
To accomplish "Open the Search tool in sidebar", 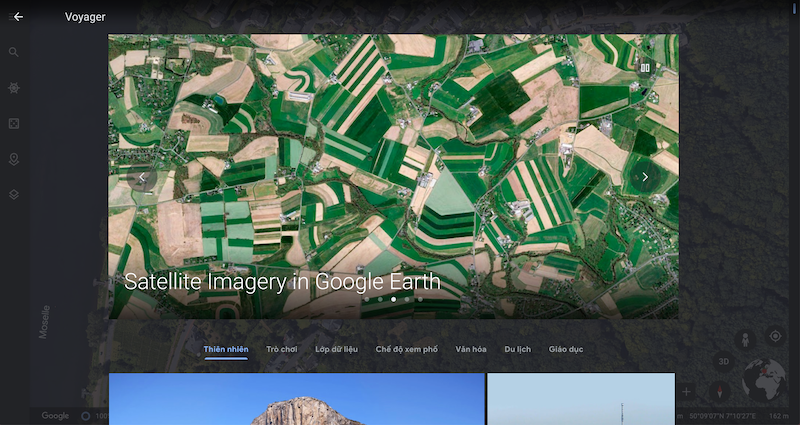I will point(14,52).
